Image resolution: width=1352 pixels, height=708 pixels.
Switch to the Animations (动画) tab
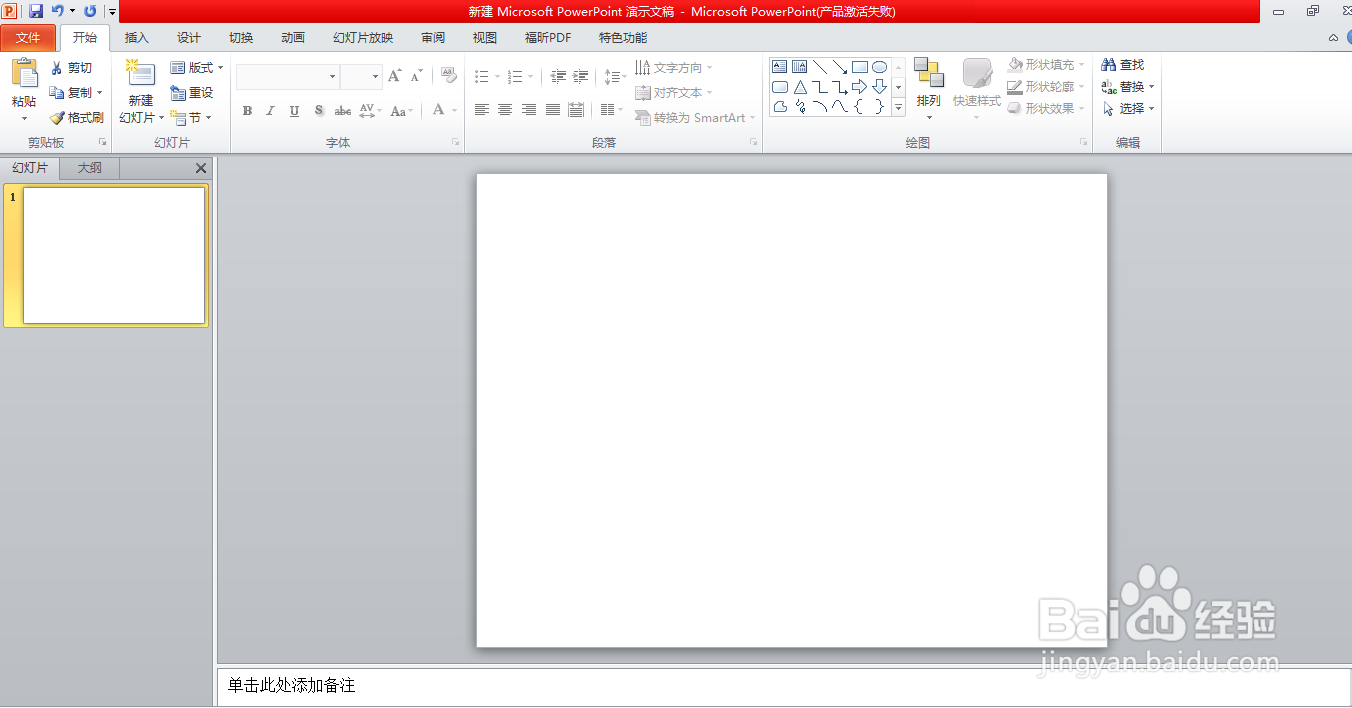click(293, 38)
